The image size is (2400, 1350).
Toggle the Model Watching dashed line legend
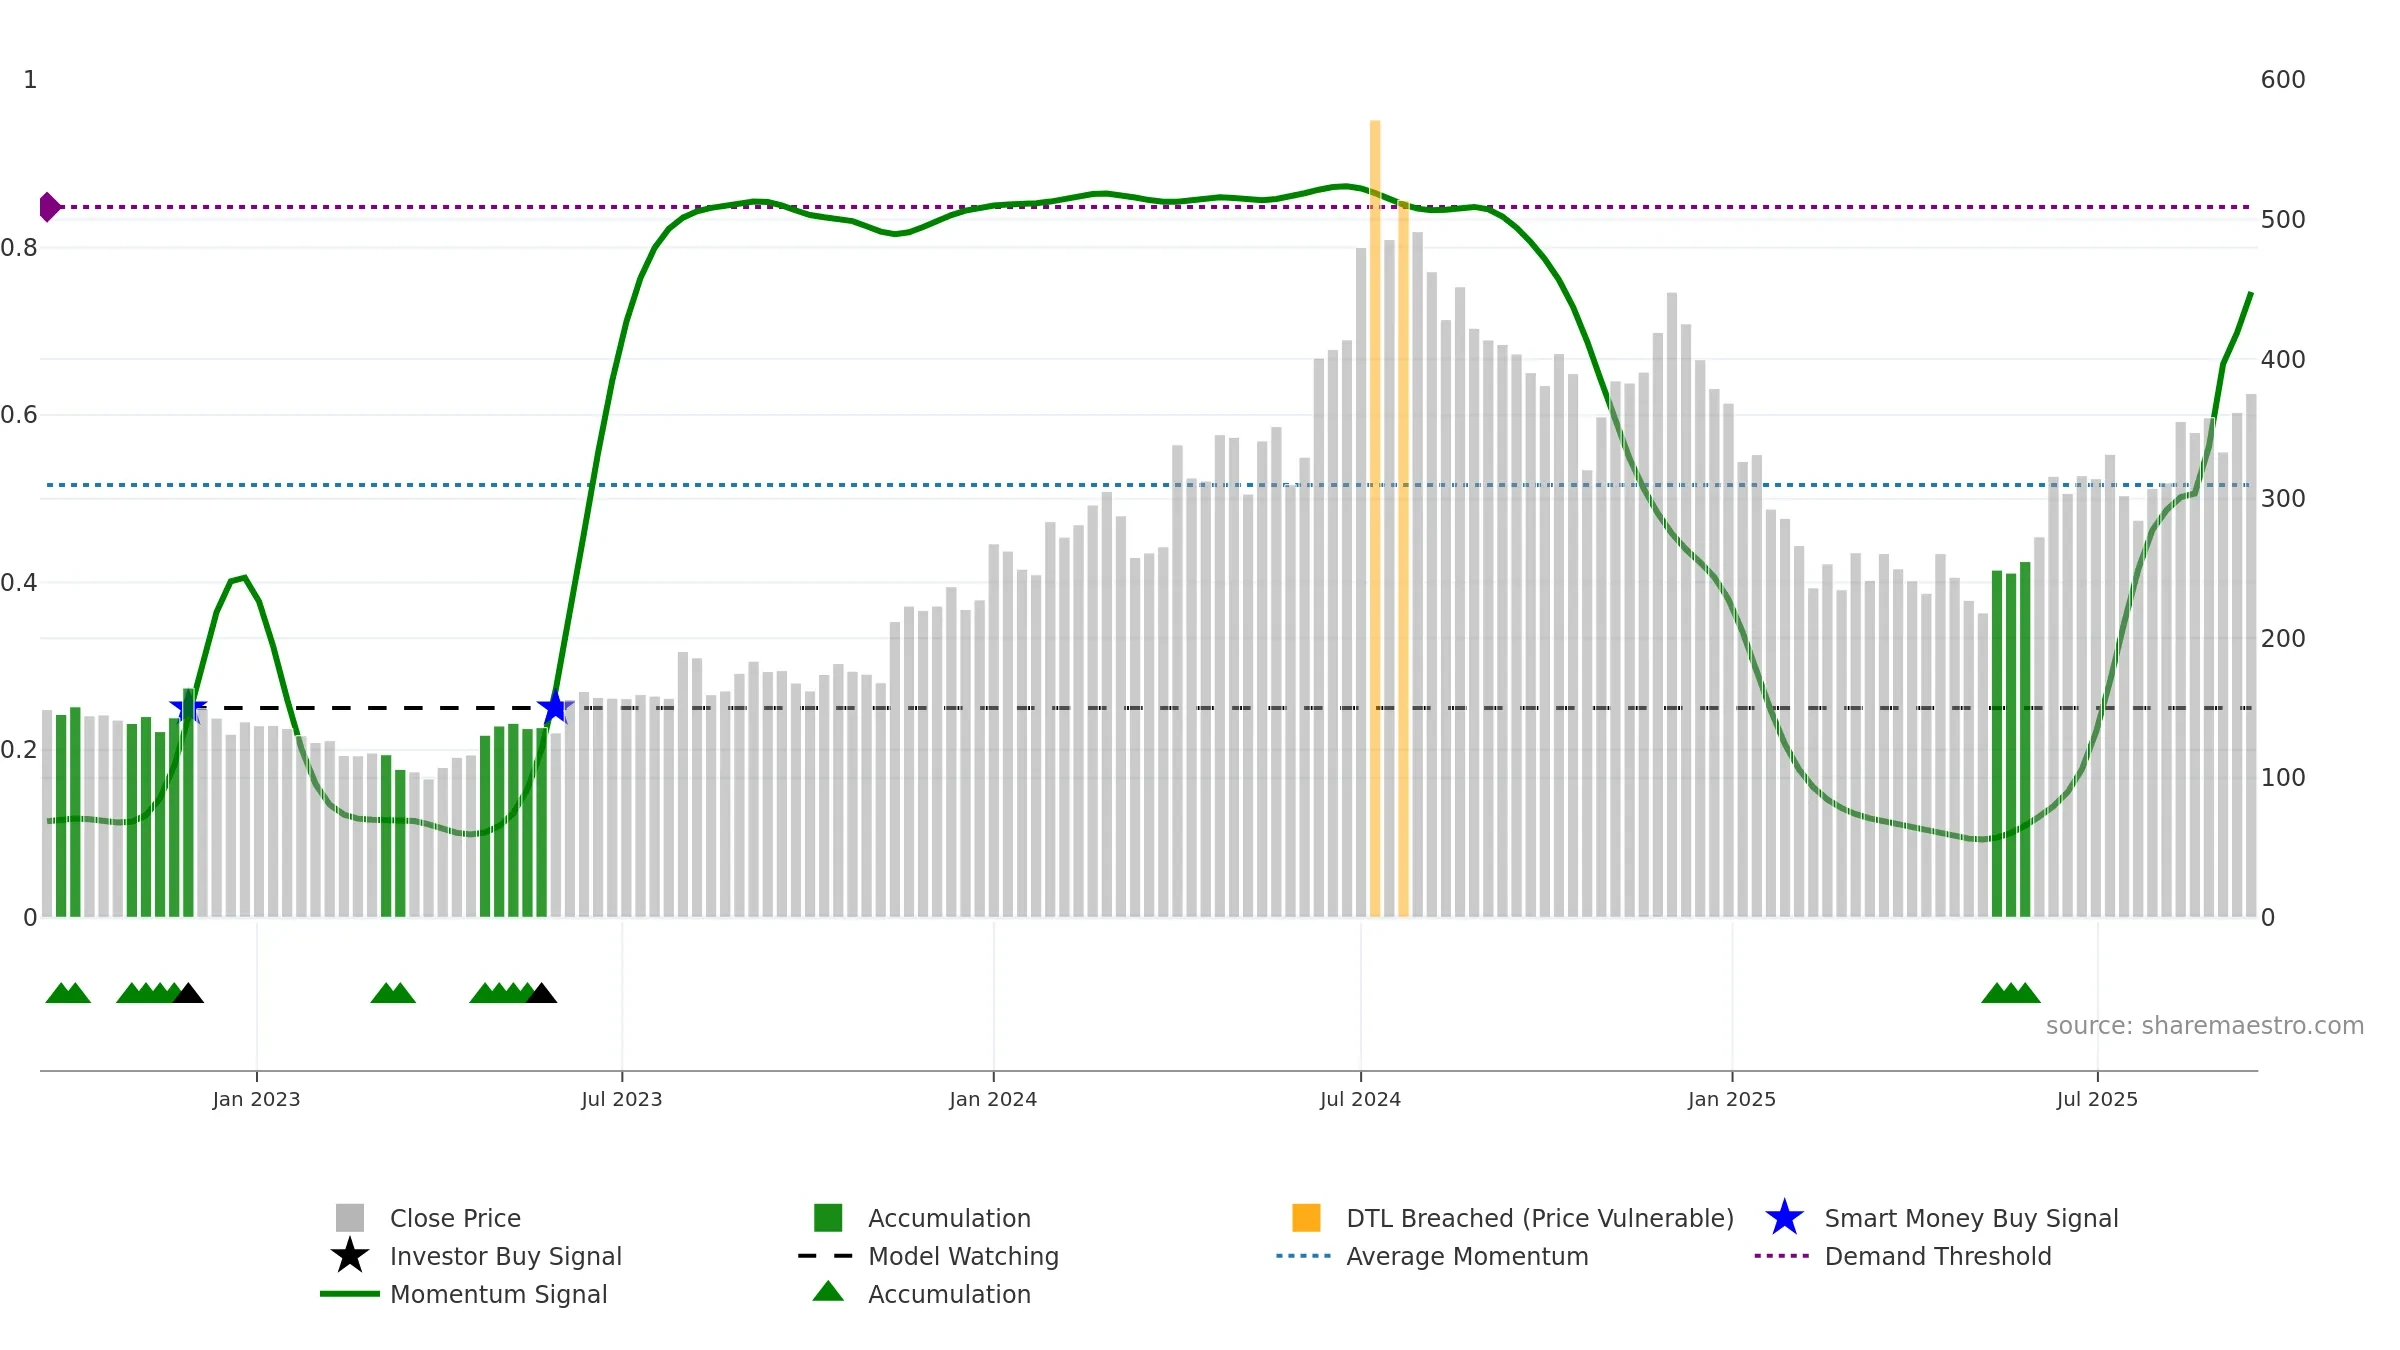coord(825,1256)
